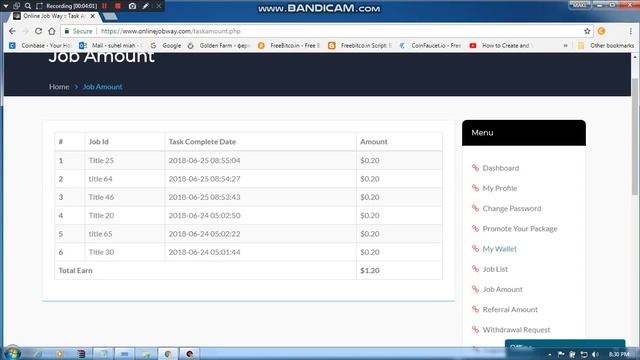The height and width of the screenshot is (360, 640).
Task: Open the Chrome three-dot menu
Action: [631, 31]
